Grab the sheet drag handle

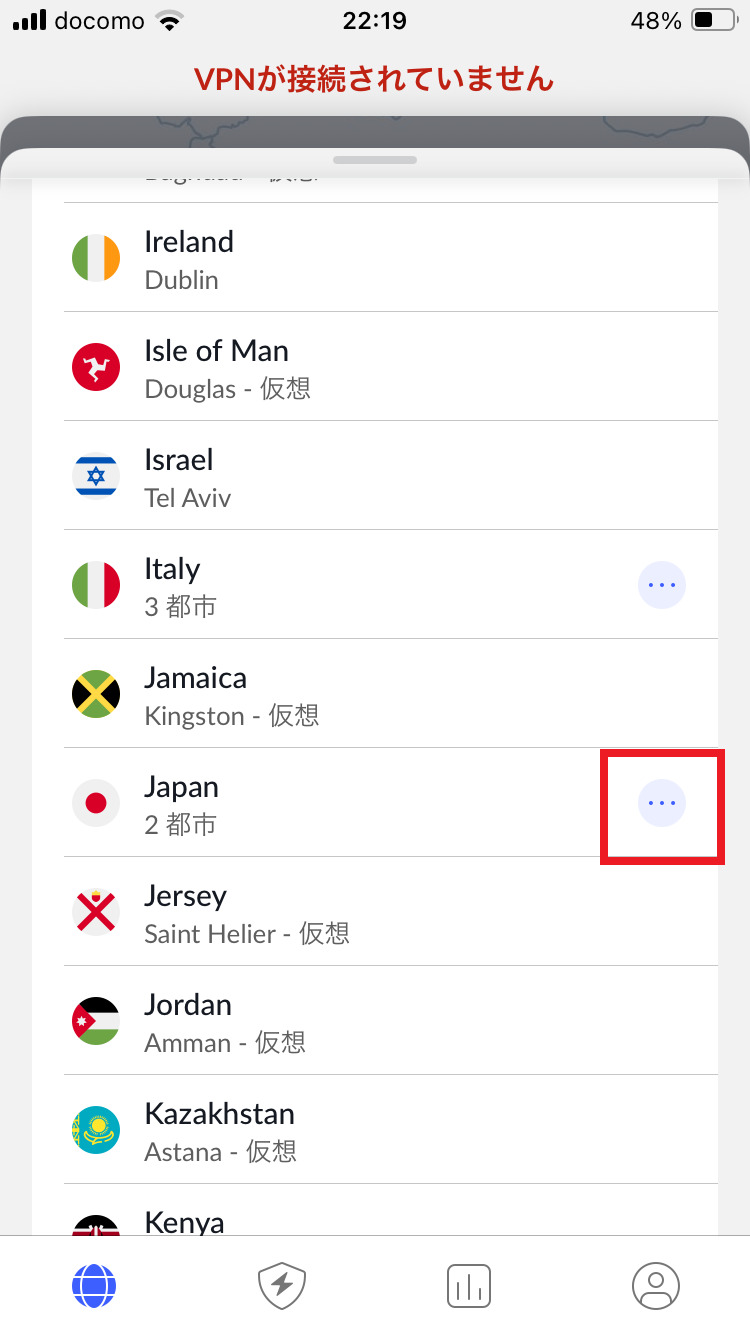(375, 160)
